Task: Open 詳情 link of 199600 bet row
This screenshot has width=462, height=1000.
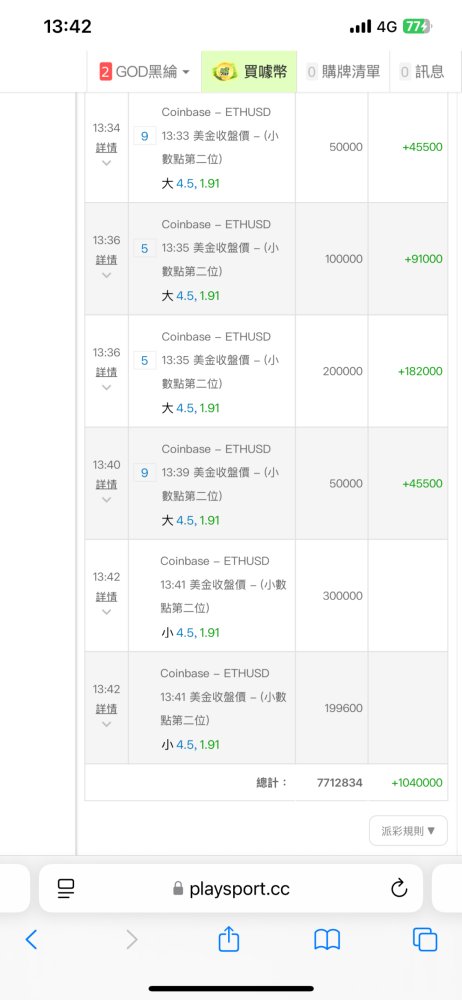Action: 107,709
